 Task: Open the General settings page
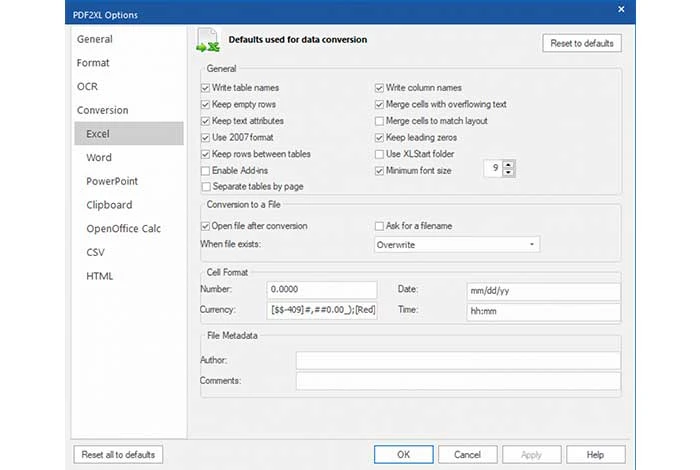pos(95,39)
